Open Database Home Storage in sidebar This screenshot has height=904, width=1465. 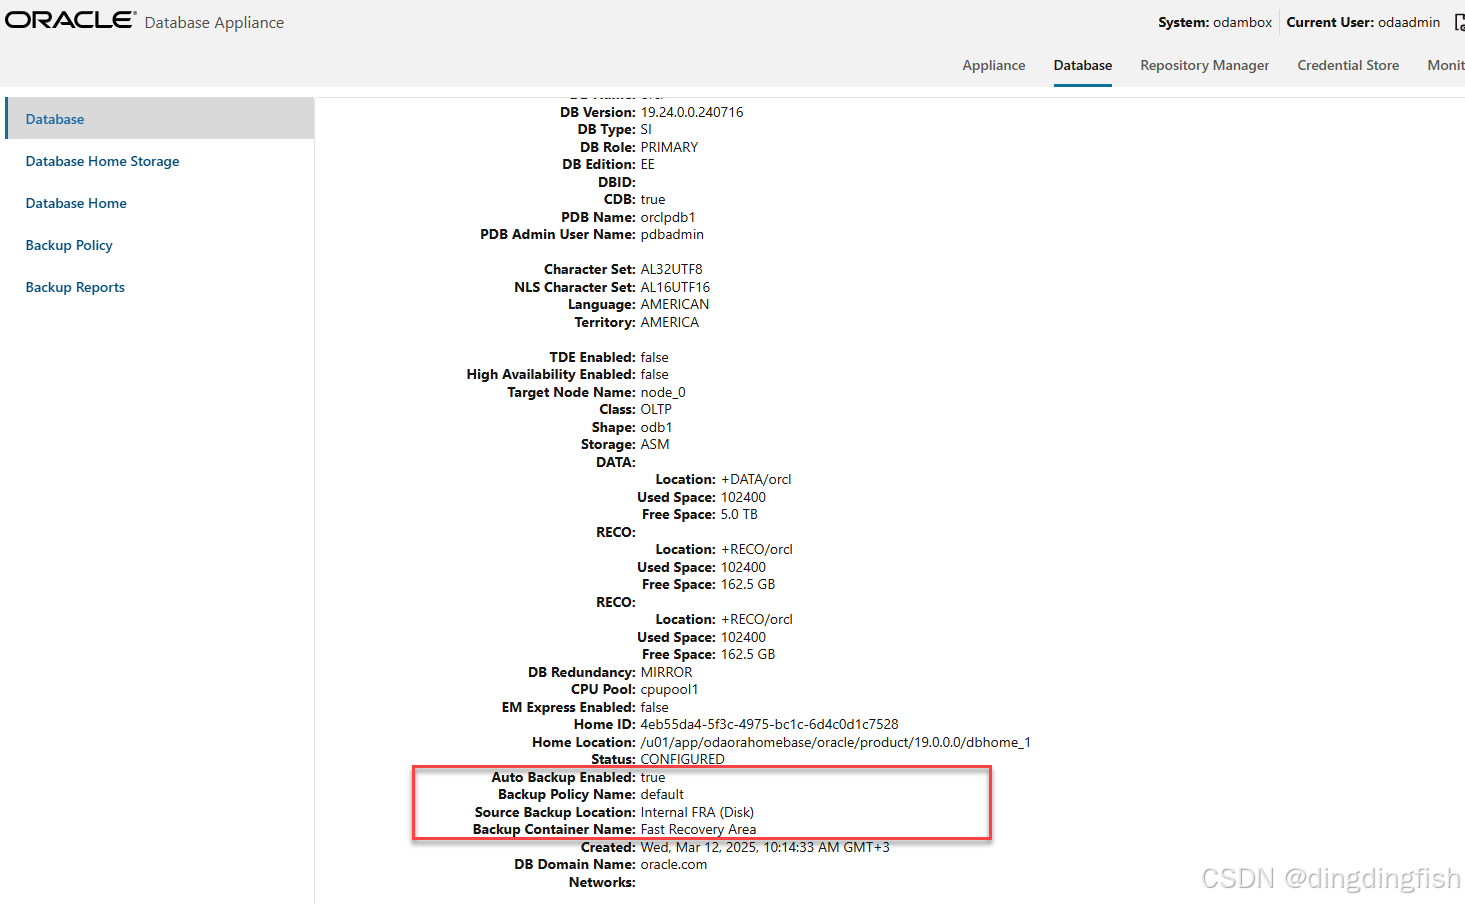[102, 161]
